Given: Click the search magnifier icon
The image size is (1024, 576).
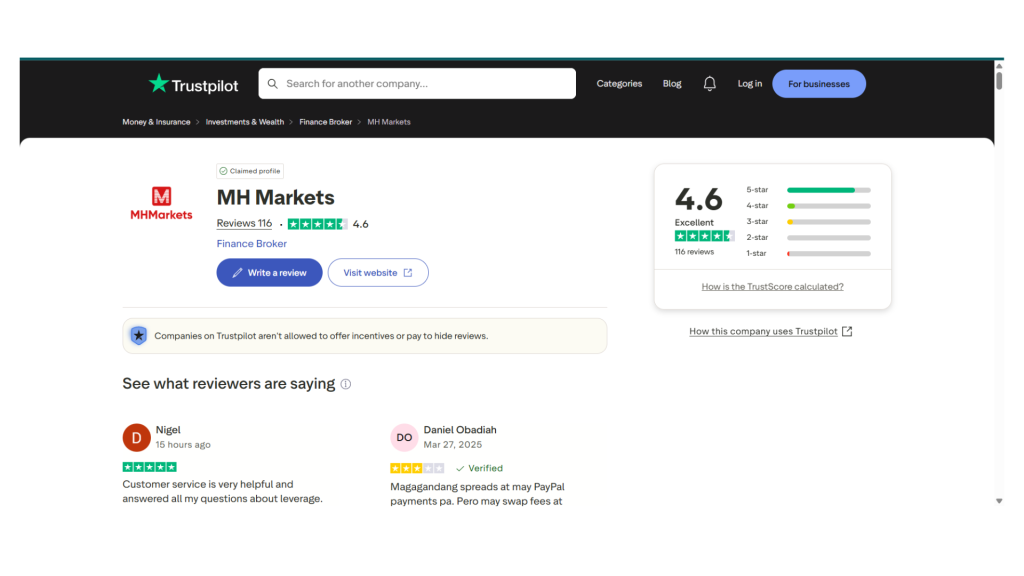Looking at the screenshot, I should [x=273, y=84].
